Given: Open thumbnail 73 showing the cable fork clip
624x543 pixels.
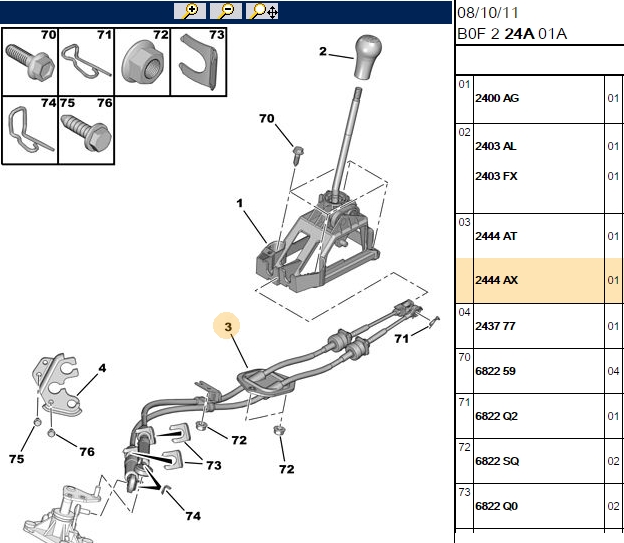Looking at the screenshot, I should point(199,62).
